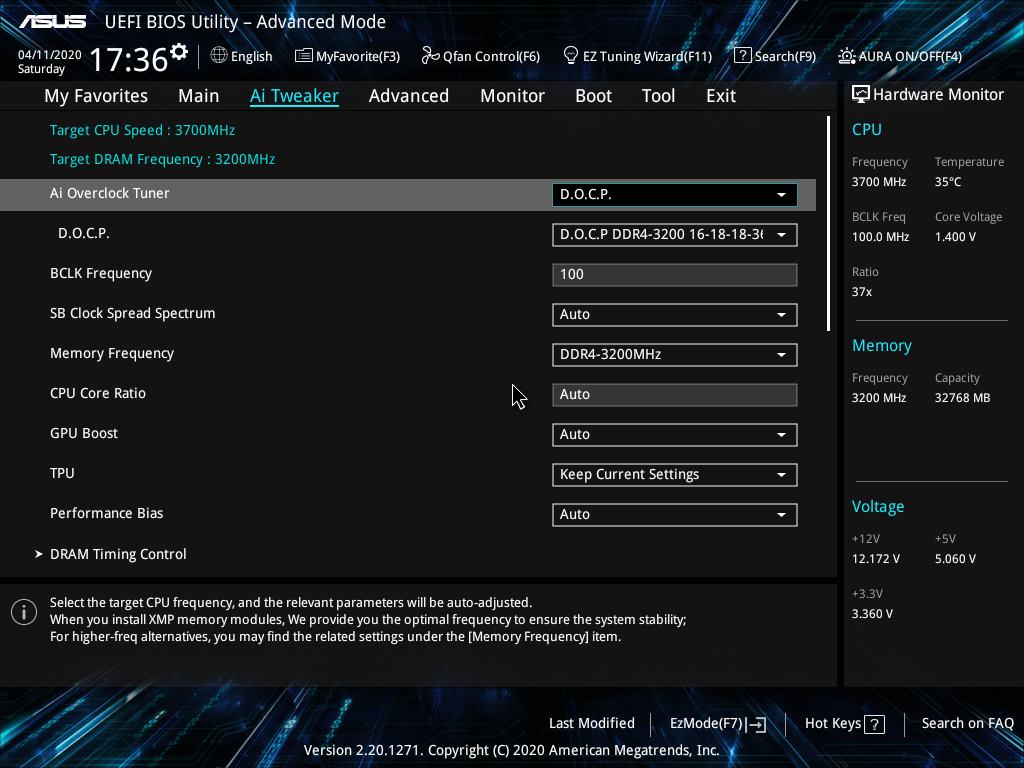The width and height of the screenshot is (1024, 768).
Task: Switch to Advanced tab
Action: pos(409,96)
